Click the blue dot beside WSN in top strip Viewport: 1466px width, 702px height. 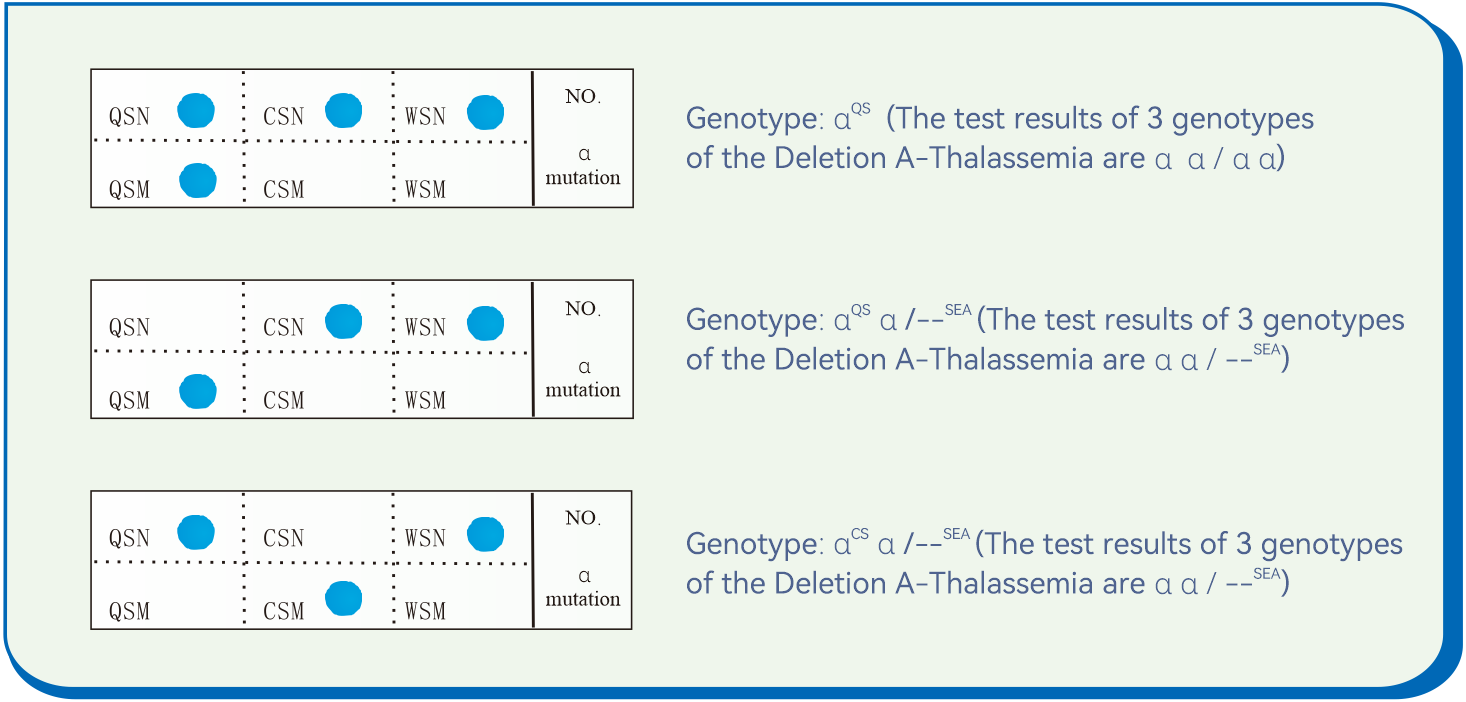(486, 112)
